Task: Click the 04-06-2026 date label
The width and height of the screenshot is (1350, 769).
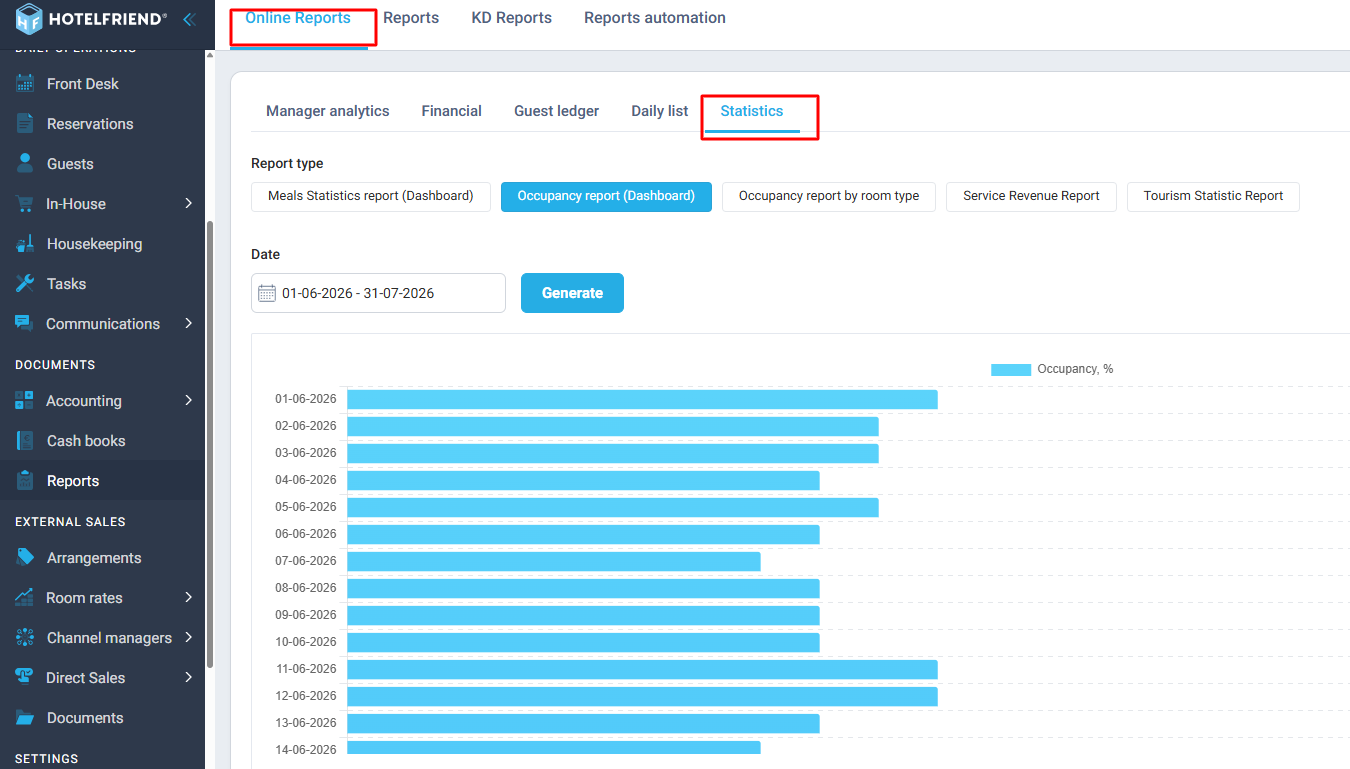Action: point(306,480)
